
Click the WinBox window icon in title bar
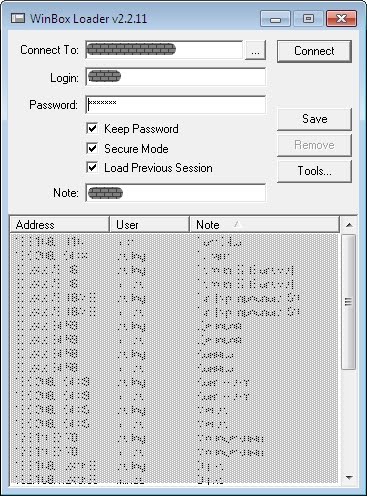(18, 18)
